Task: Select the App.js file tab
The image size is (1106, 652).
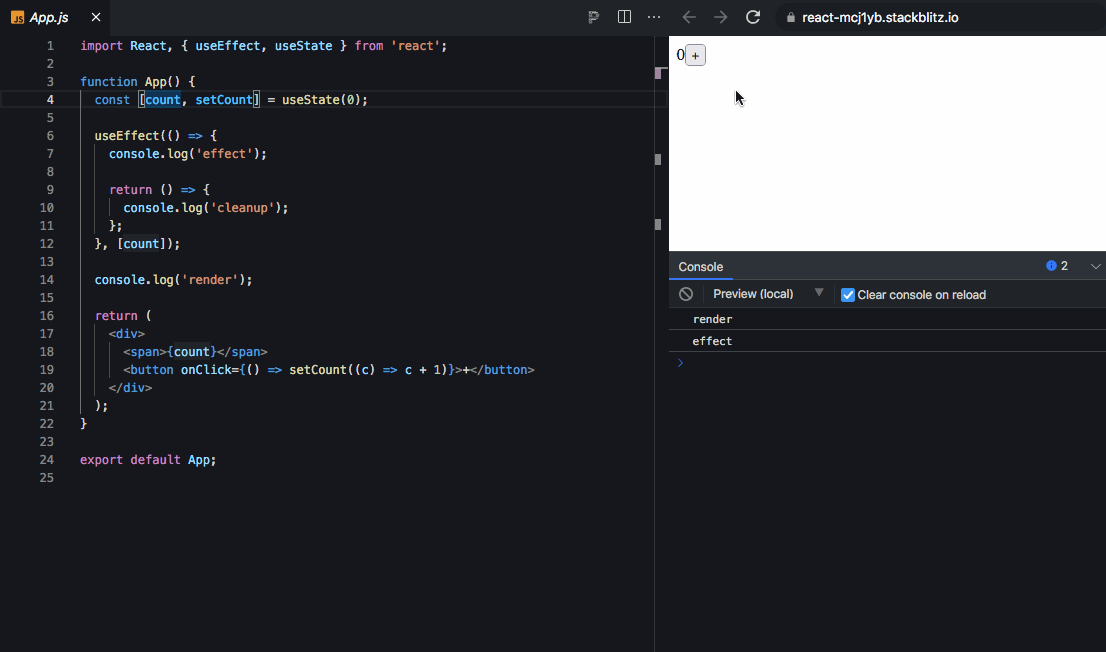Action: pos(49,18)
